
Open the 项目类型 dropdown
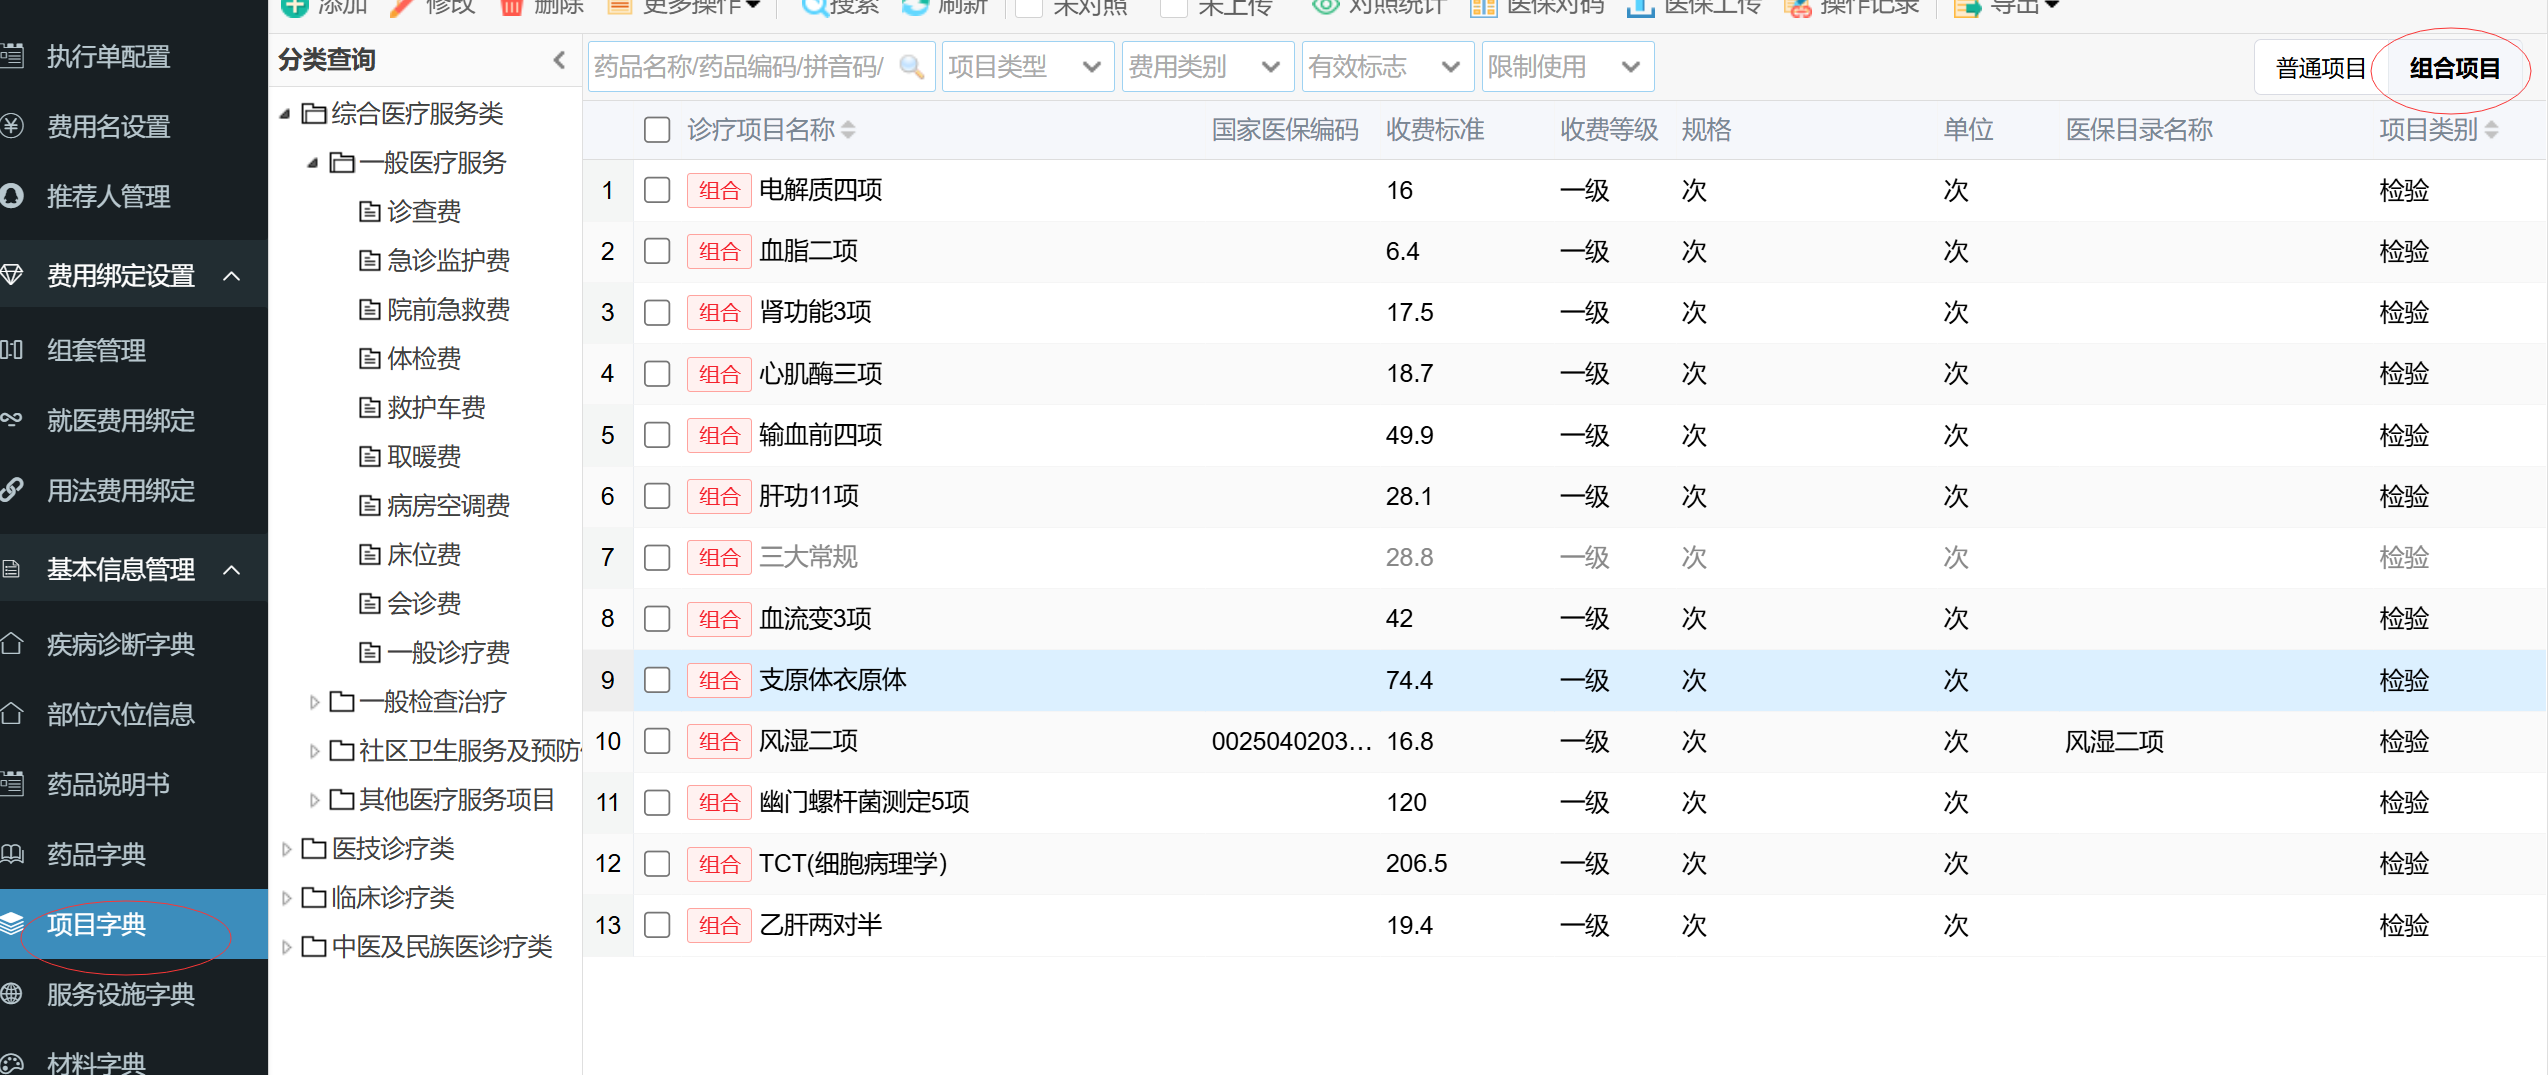pyautogui.click(x=1026, y=67)
